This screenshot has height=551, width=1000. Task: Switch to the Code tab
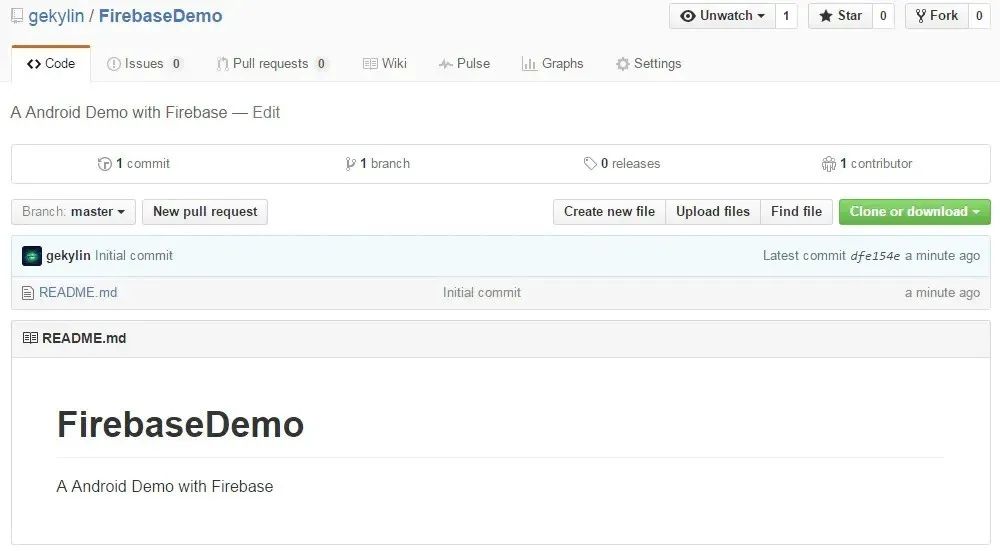point(51,64)
